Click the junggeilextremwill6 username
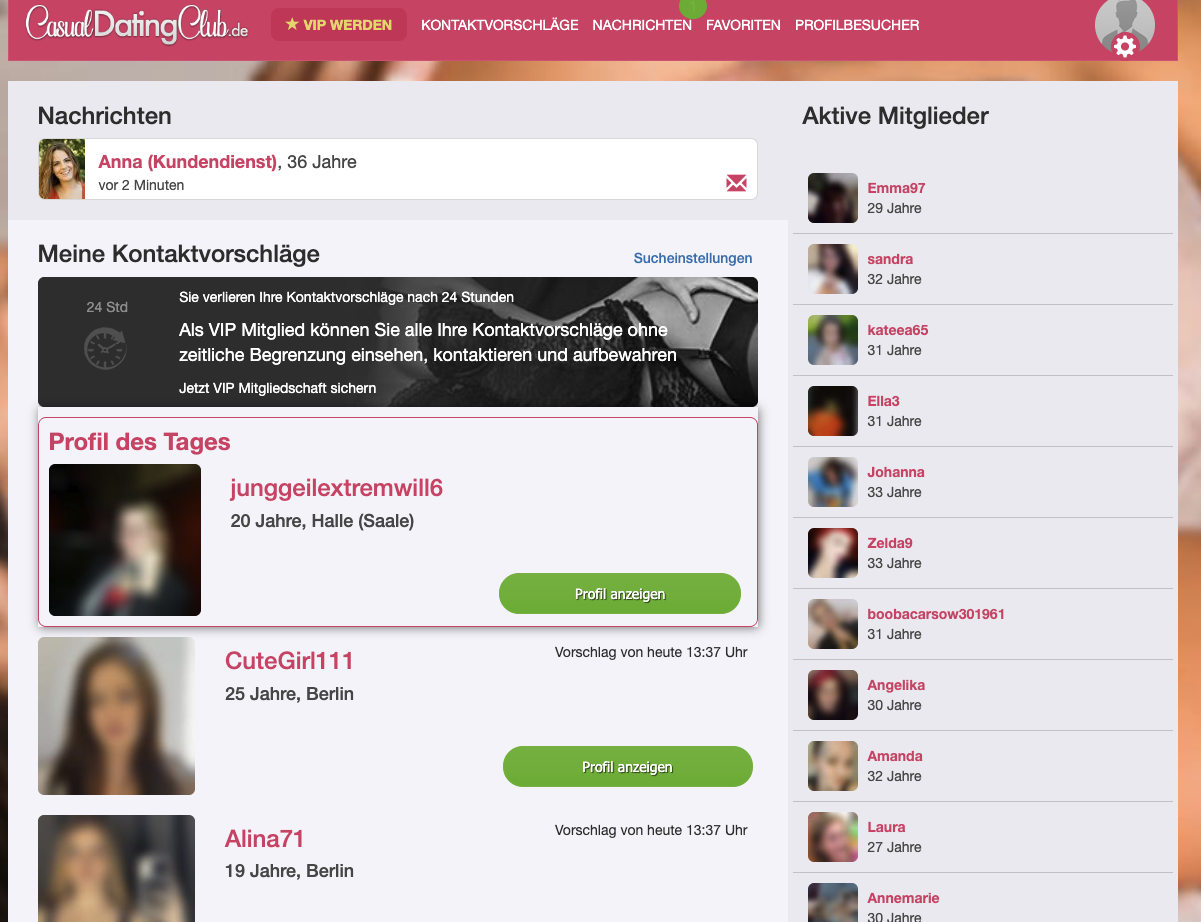 [x=336, y=488]
